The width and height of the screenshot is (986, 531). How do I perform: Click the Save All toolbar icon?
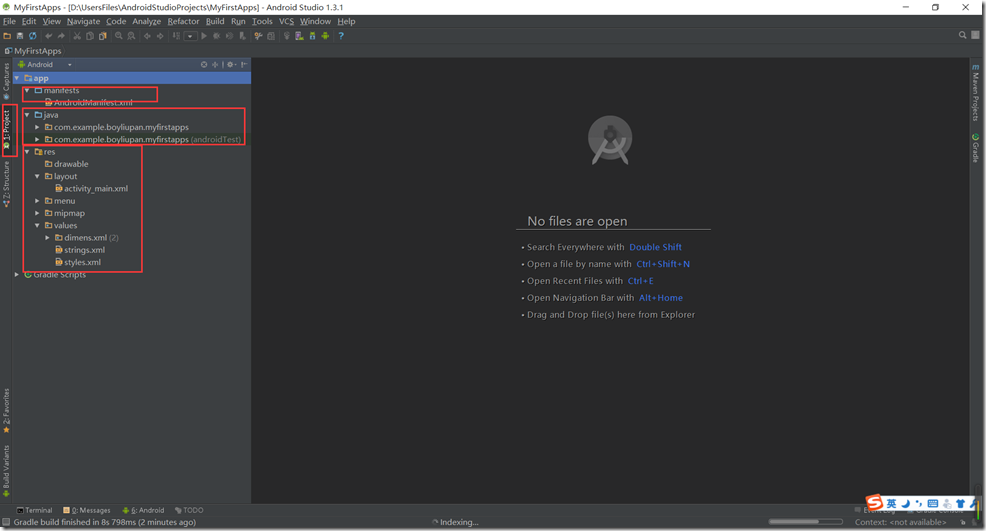19,36
